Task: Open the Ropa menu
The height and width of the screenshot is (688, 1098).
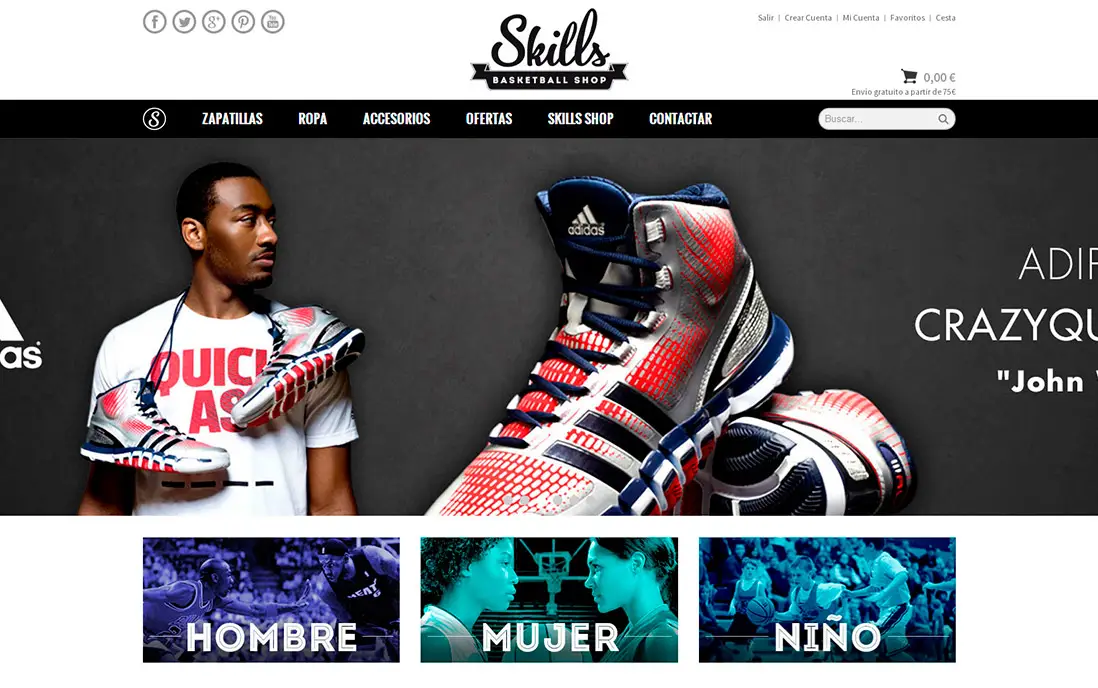Action: coord(312,118)
